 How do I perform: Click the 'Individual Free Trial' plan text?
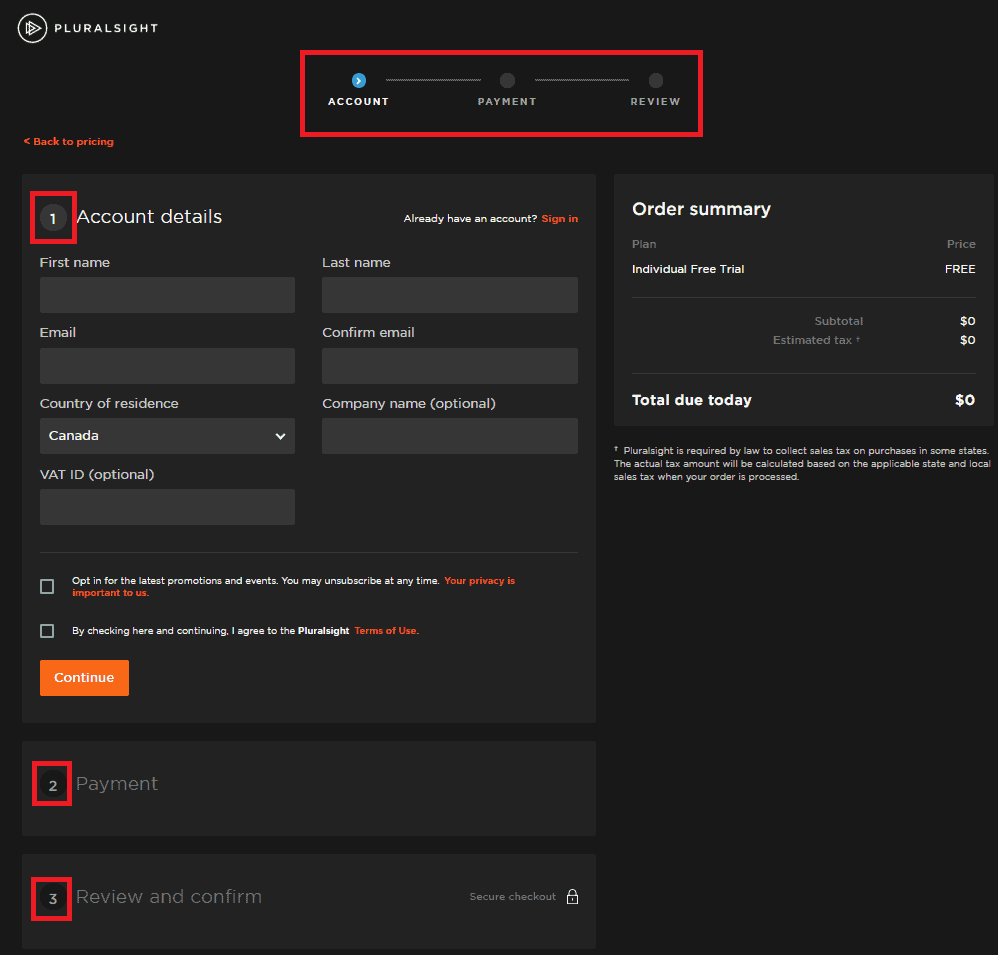[688, 269]
